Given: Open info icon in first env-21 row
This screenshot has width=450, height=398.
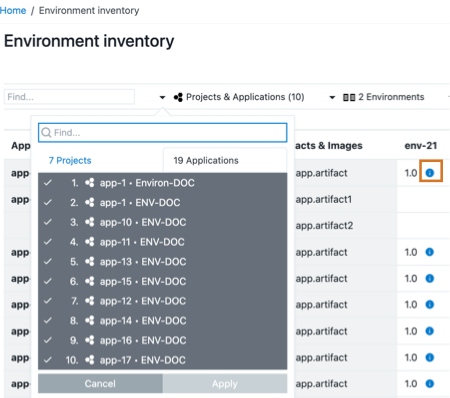Looking at the screenshot, I should click(430, 173).
